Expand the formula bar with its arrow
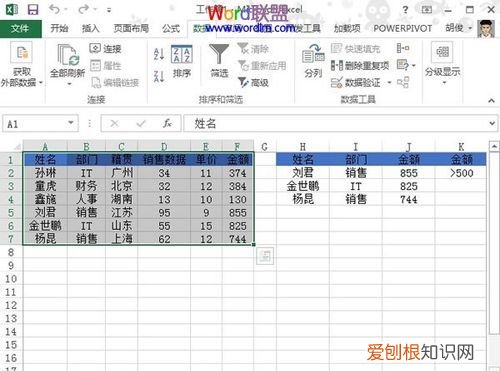This screenshot has height=371, width=500. coord(492,124)
